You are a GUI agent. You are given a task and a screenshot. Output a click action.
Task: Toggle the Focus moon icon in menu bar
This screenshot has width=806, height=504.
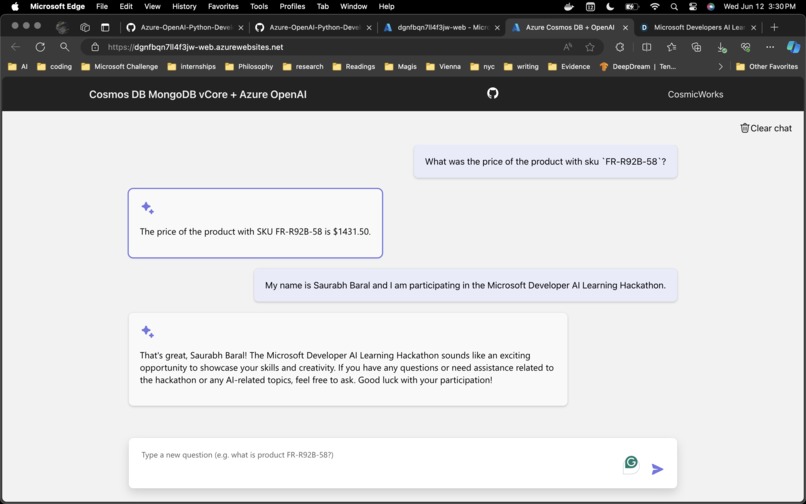pyautogui.click(x=610, y=7)
